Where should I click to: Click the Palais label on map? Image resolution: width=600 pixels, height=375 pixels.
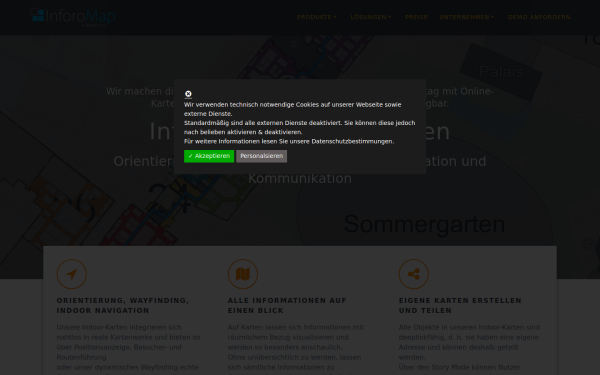(501, 72)
